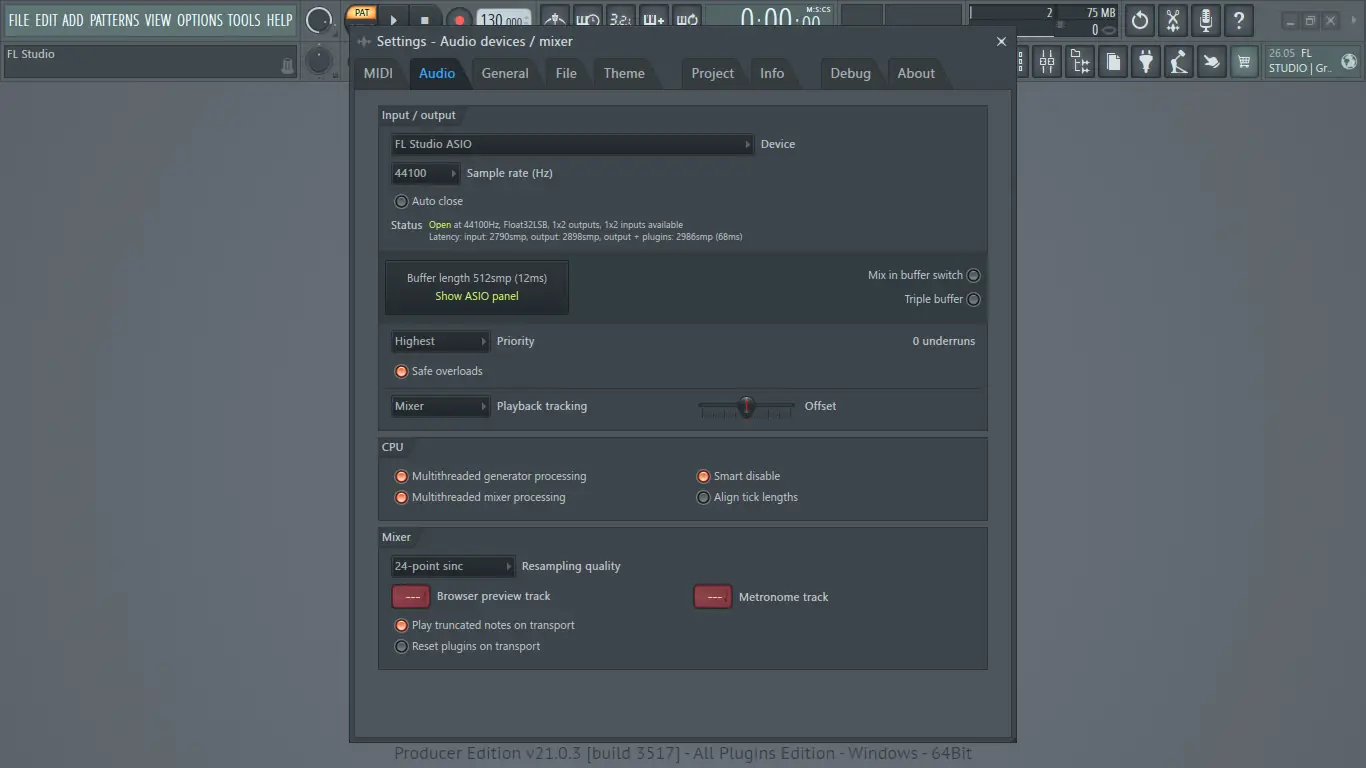Open the OPTIONS menu
Image resolution: width=1366 pixels, height=768 pixels.
point(200,18)
